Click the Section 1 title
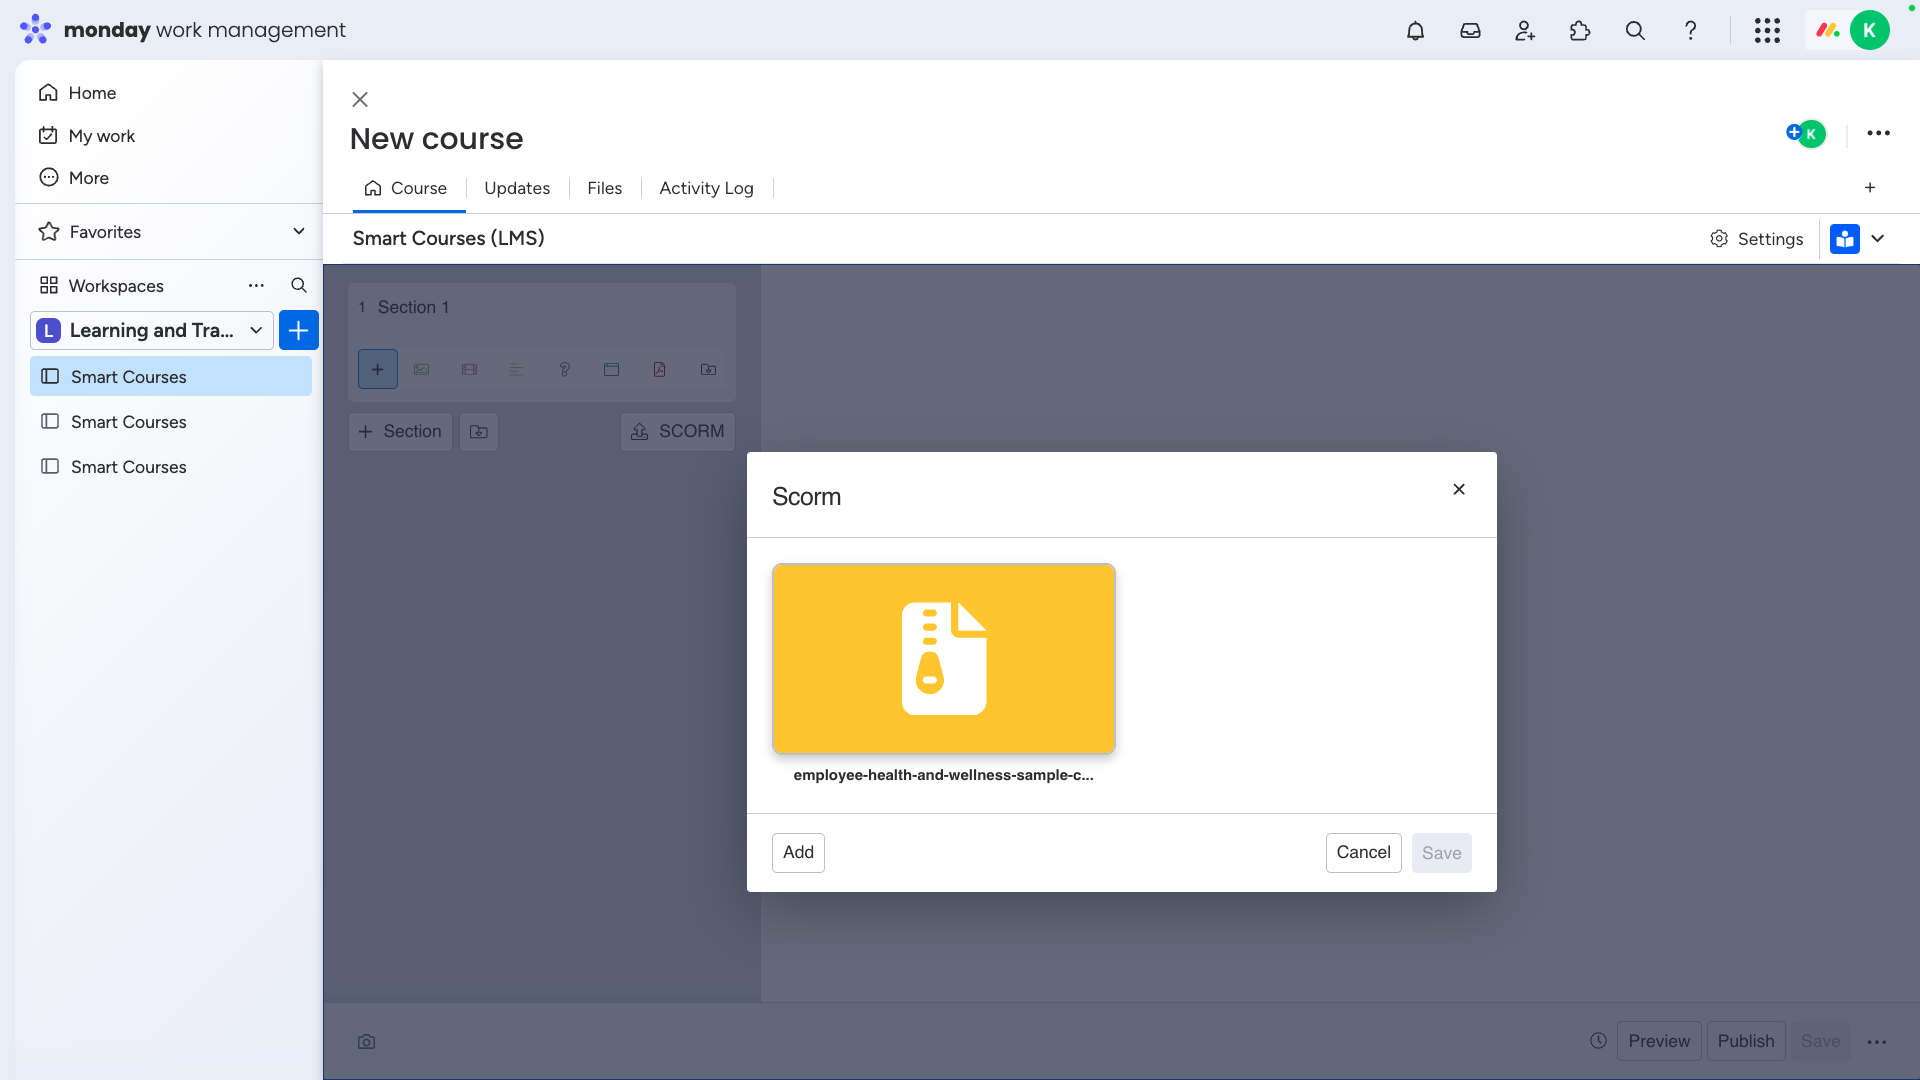The image size is (1920, 1080). (x=413, y=307)
